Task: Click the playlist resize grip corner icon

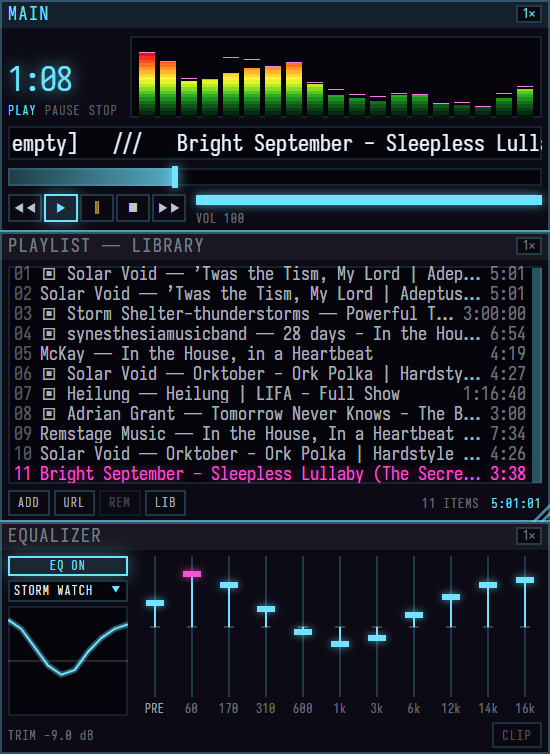Action: pos(542,514)
